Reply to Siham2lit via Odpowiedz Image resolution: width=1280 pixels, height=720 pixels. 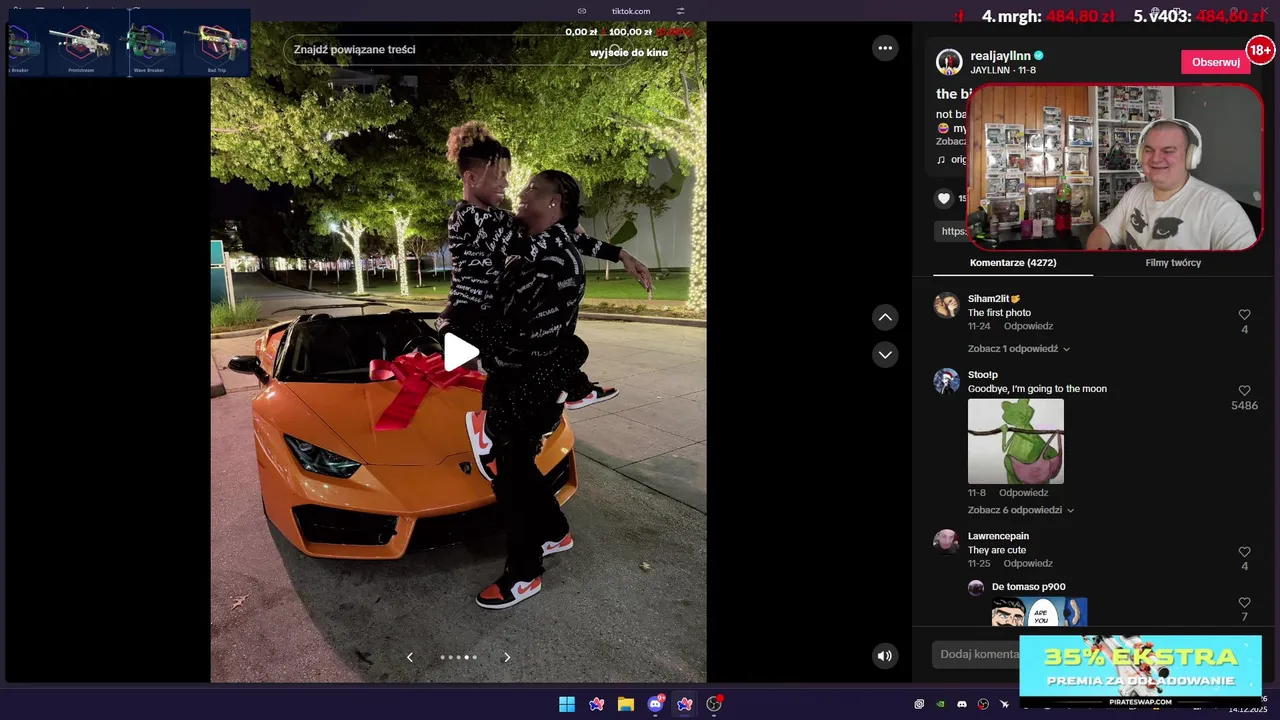tap(1028, 326)
